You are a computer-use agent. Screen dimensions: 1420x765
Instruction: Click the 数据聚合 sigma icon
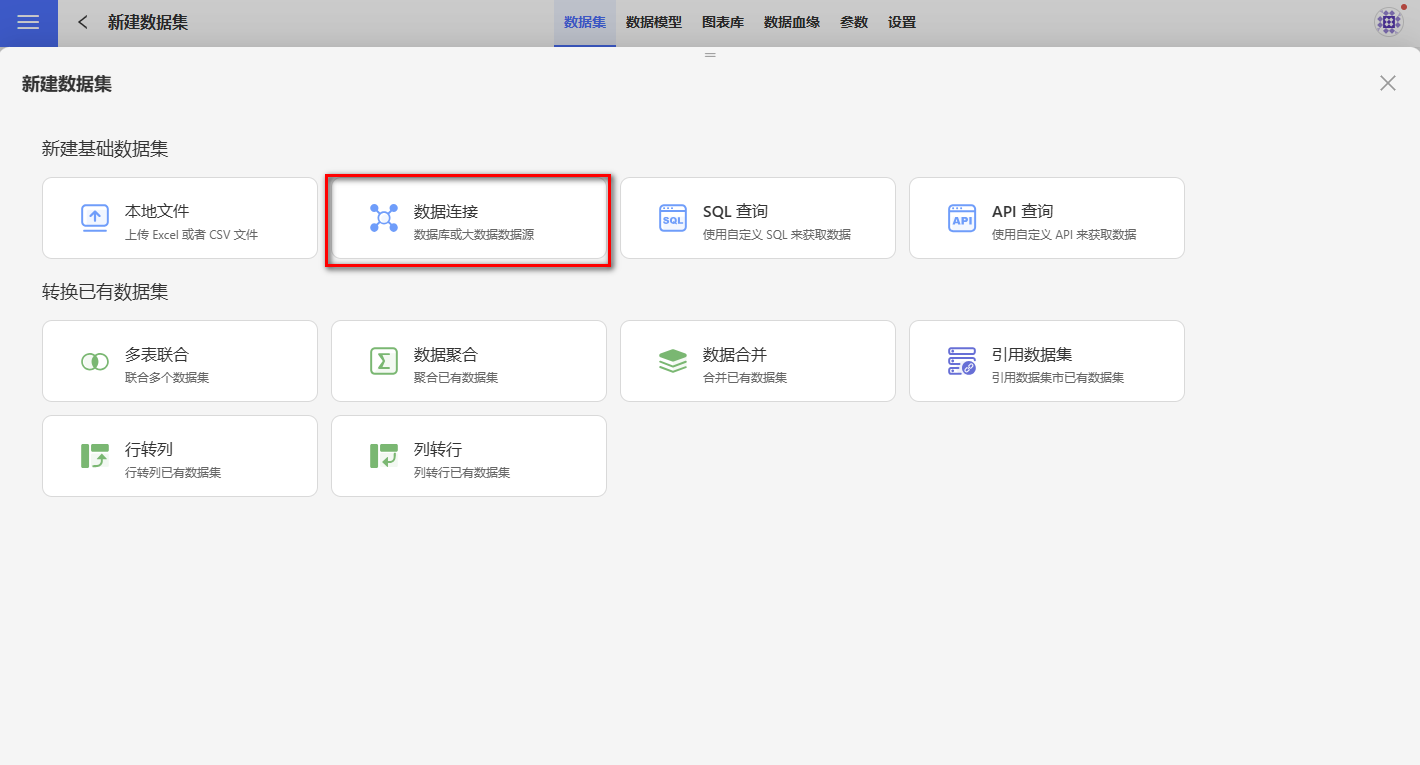click(x=384, y=361)
